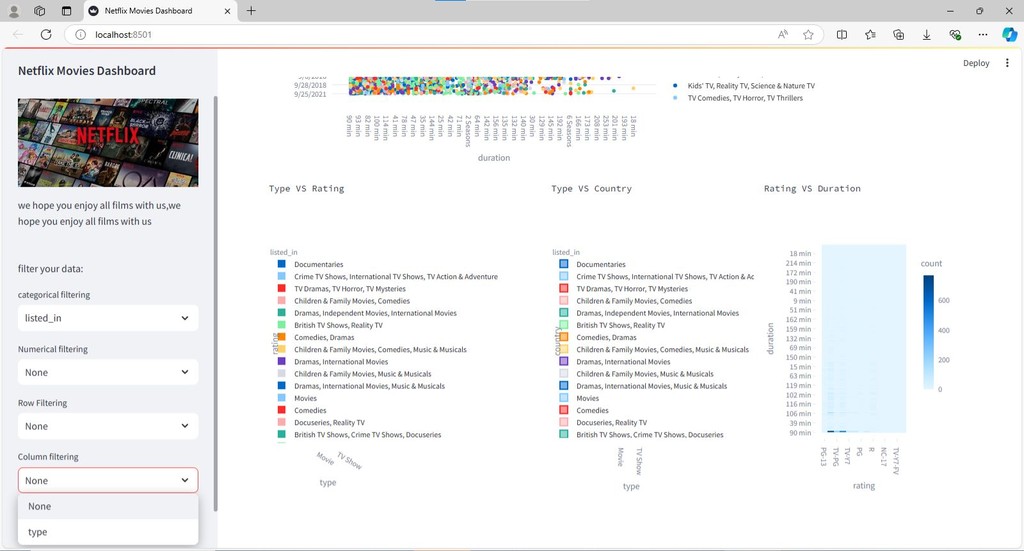The height and width of the screenshot is (551, 1024).
Task: Toggle 'Dramas, International Movies' in Type VS Rating legend
Action: pyautogui.click(x=341, y=362)
